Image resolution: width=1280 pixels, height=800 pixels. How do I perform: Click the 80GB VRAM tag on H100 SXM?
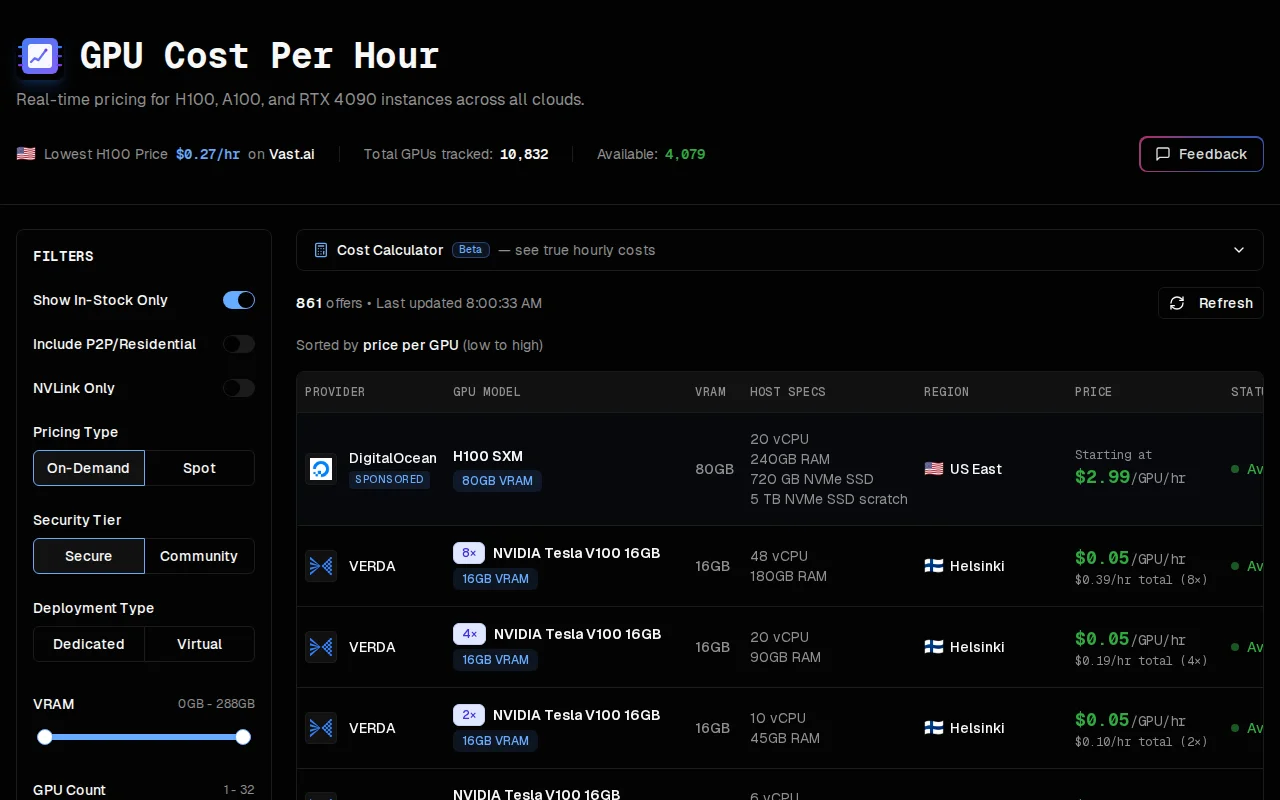[497, 481]
